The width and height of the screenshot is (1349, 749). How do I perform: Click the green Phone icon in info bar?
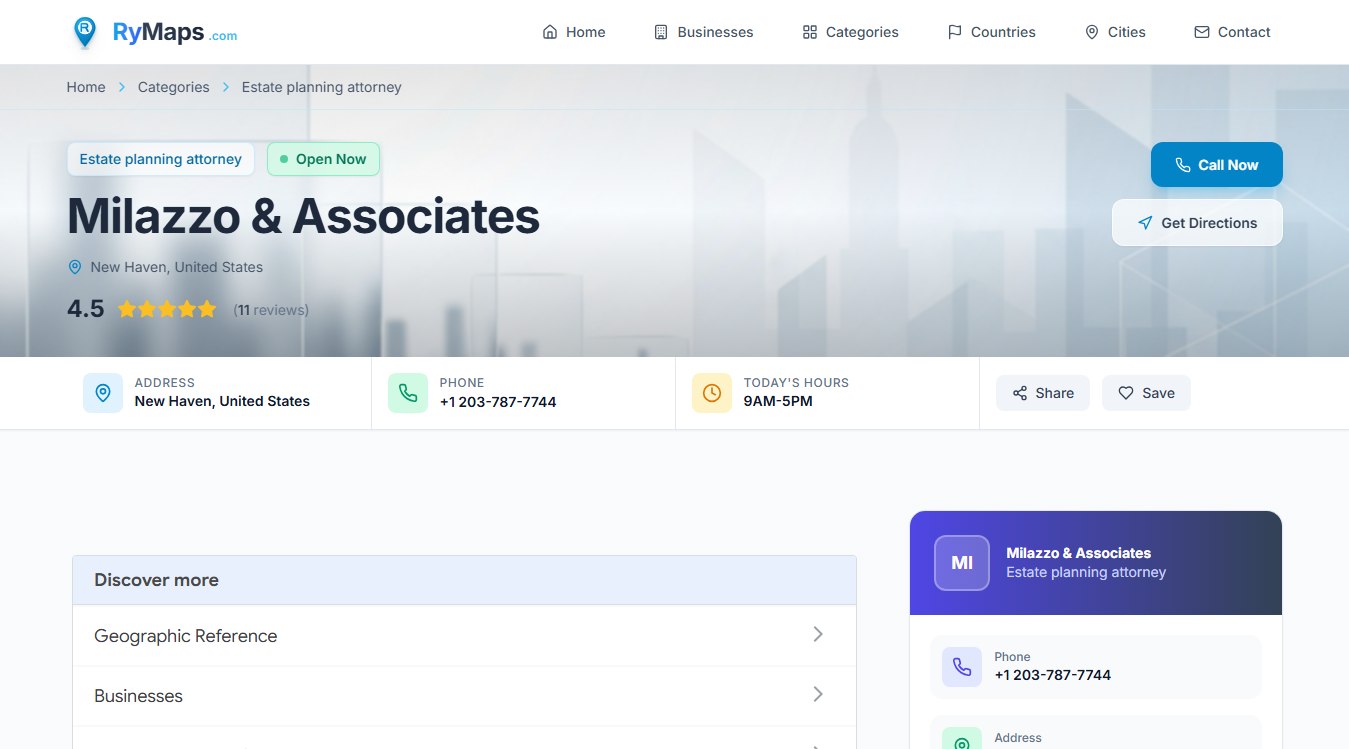point(408,393)
